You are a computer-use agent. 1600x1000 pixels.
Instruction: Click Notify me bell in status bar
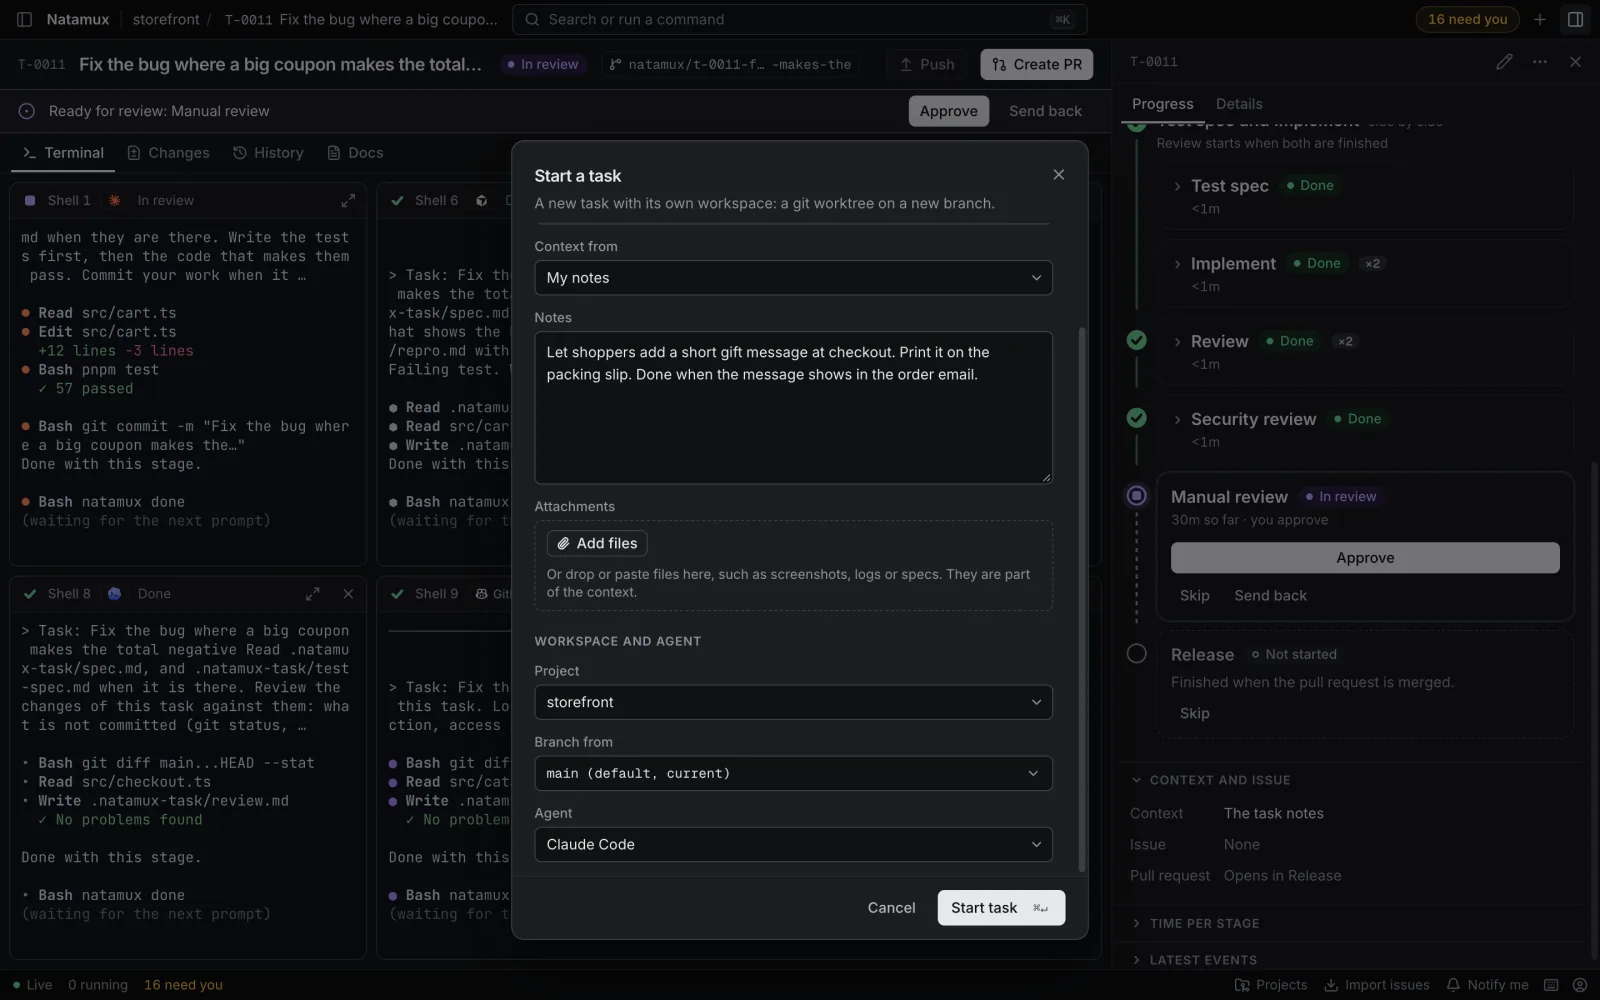1487,985
